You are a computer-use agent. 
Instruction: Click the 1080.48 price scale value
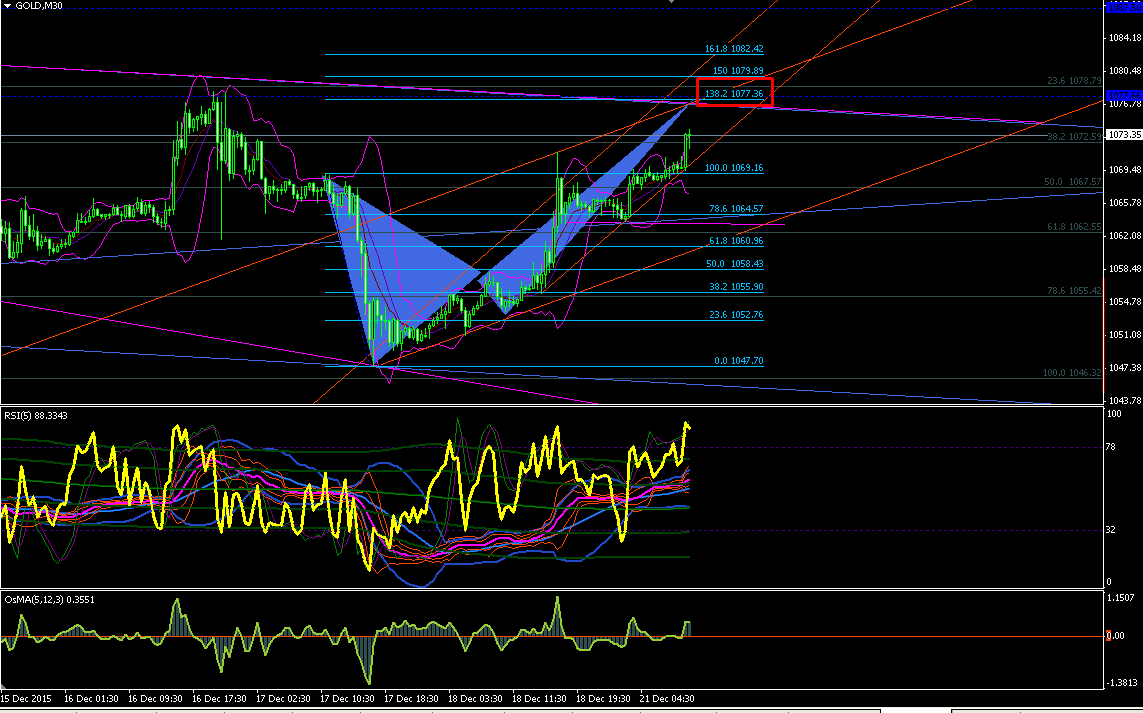pyautogui.click(x=1126, y=71)
